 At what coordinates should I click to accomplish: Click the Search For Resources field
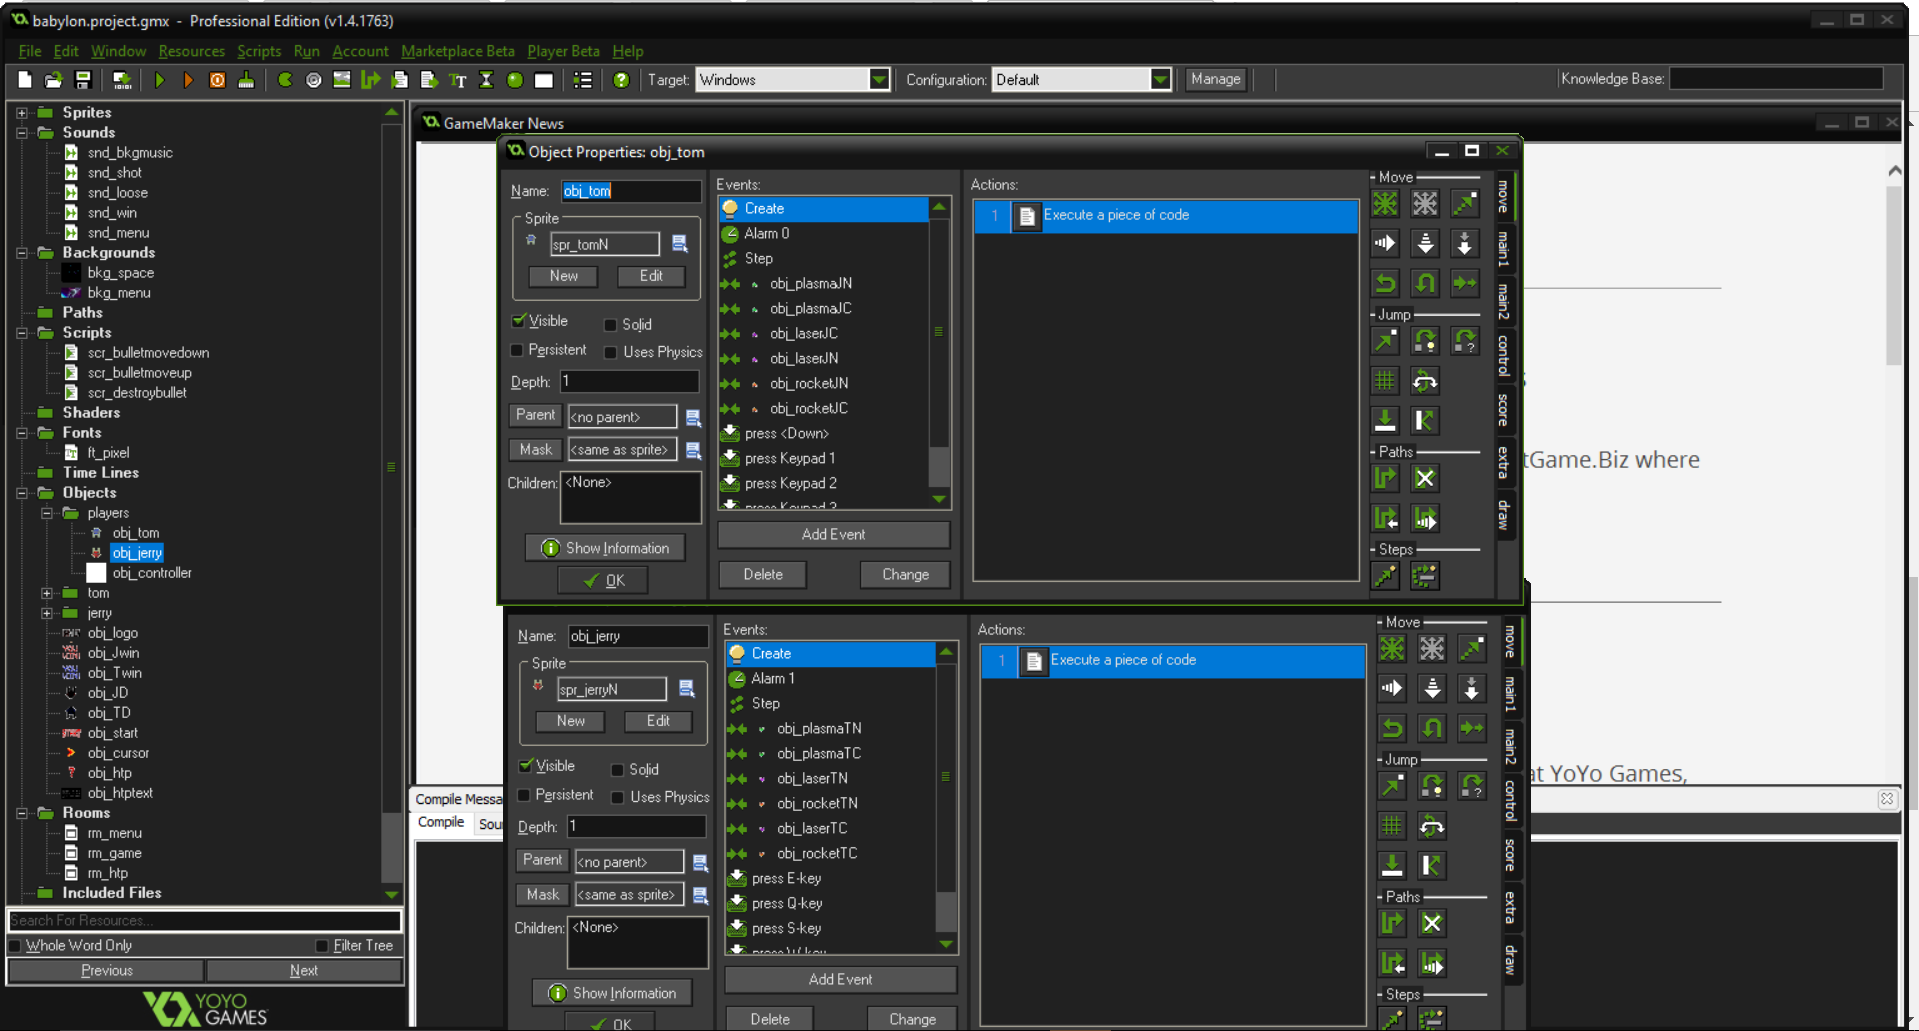(205, 920)
